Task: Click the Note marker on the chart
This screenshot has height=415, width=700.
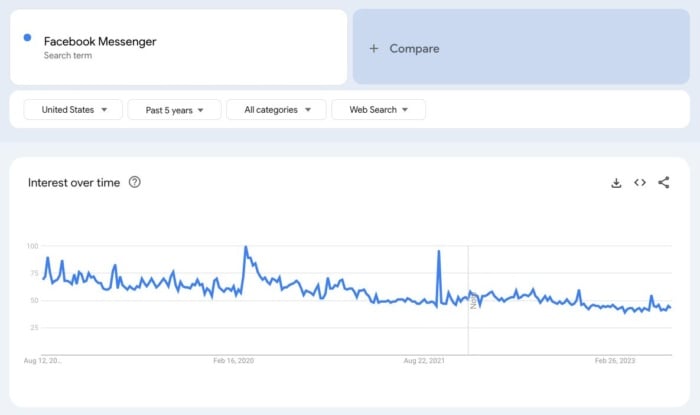Action: (473, 302)
